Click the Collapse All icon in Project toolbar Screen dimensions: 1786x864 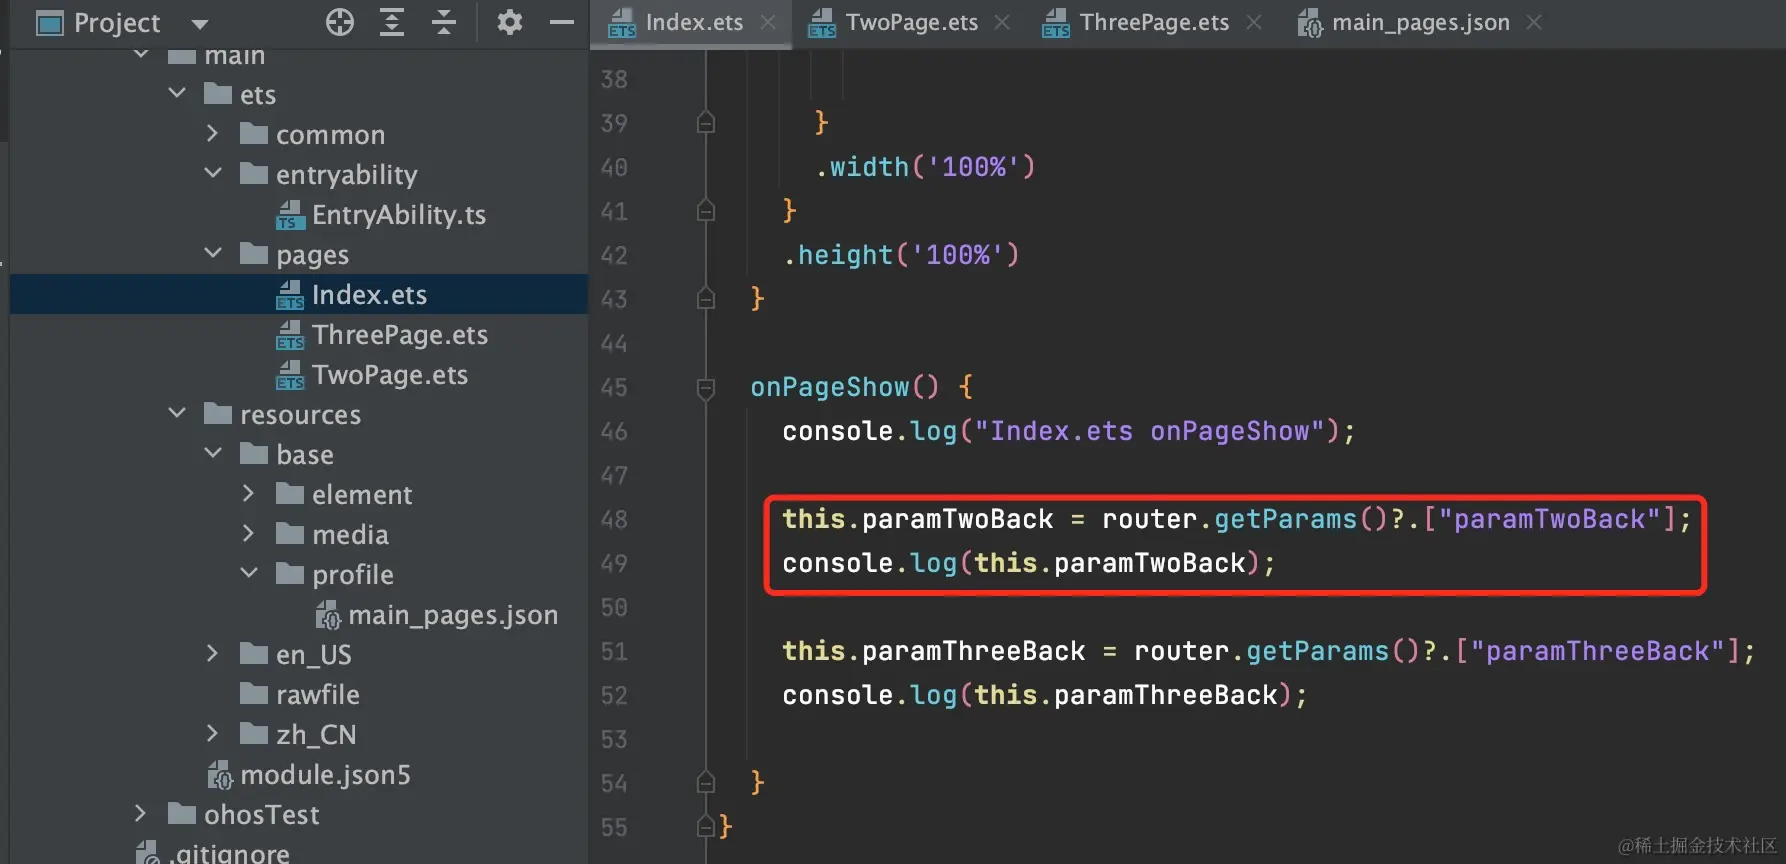pos(444,22)
